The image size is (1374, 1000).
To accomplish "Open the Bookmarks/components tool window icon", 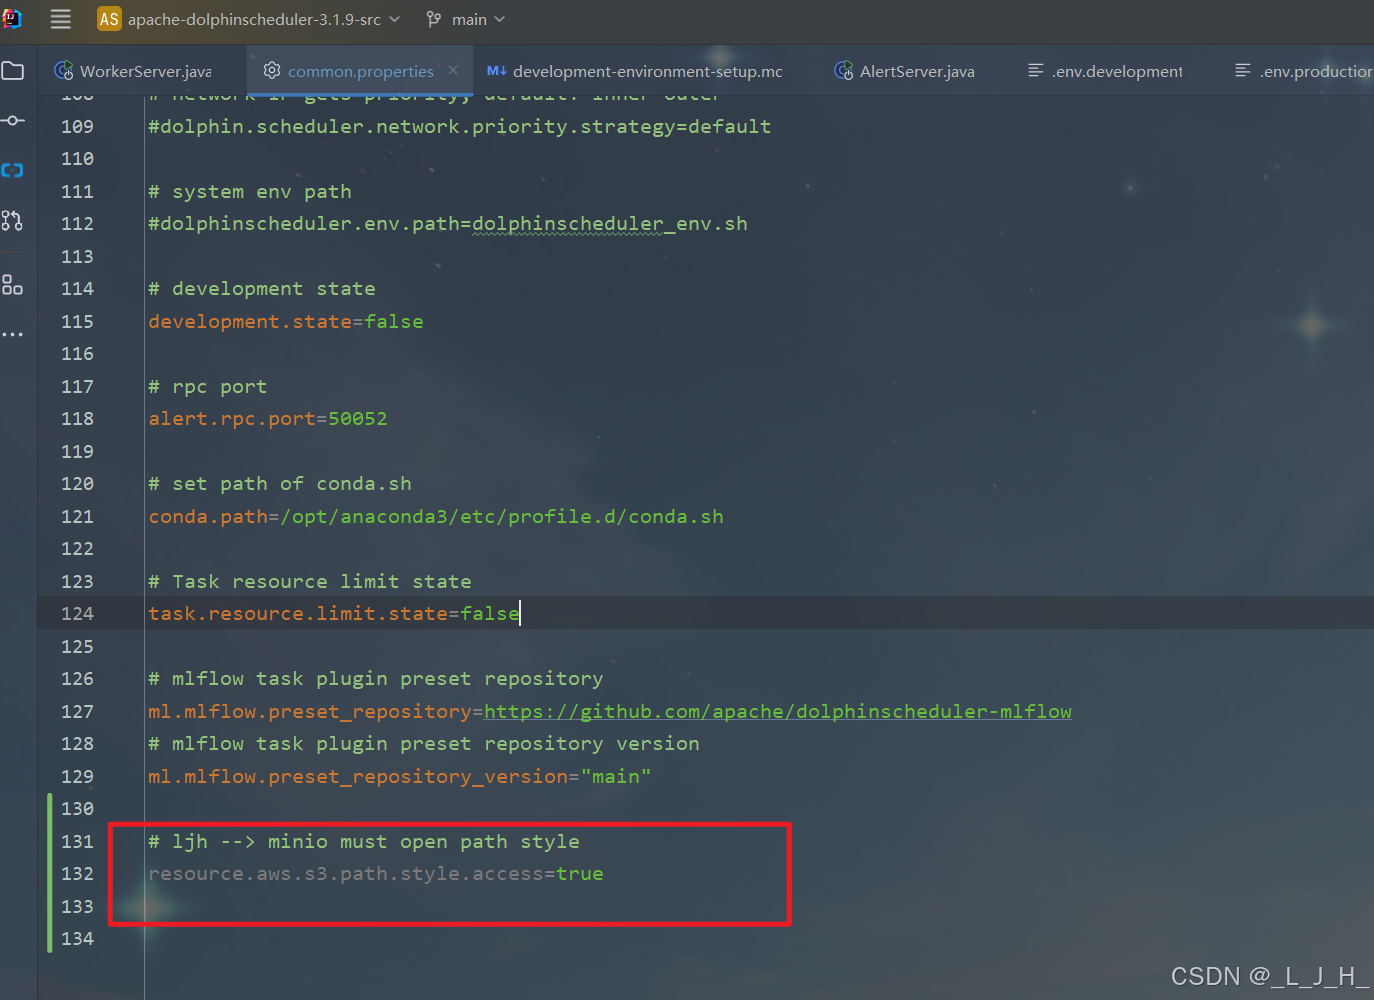I will point(13,285).
